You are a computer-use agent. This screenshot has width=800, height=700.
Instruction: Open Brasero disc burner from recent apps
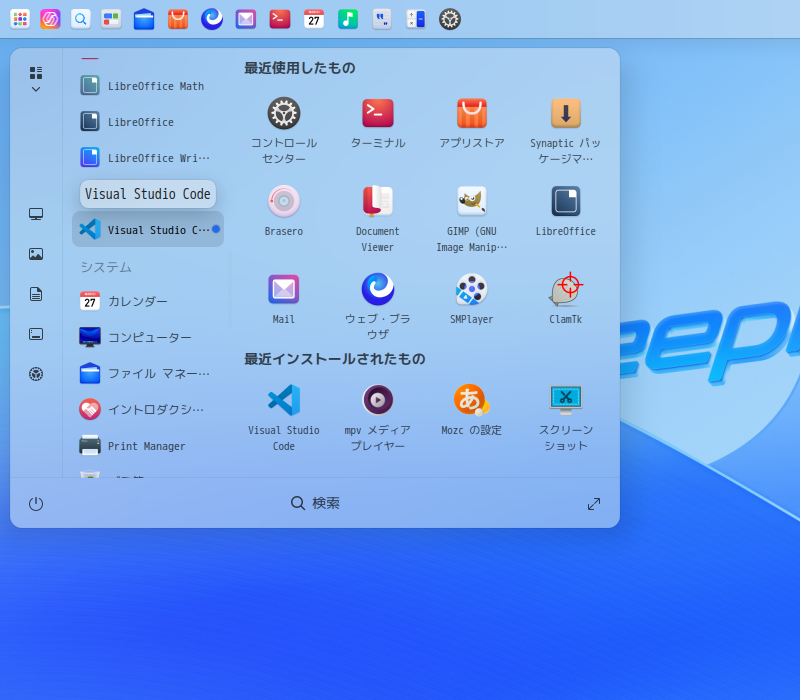click(x=284, y=202)
